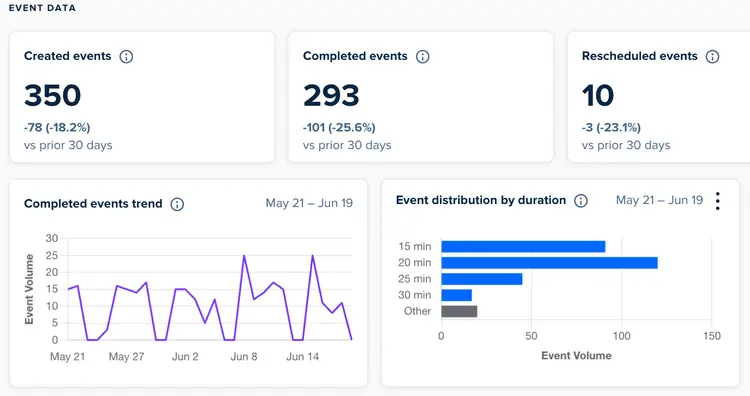Select the 20 min duration bar

click(x=550, y=263)
